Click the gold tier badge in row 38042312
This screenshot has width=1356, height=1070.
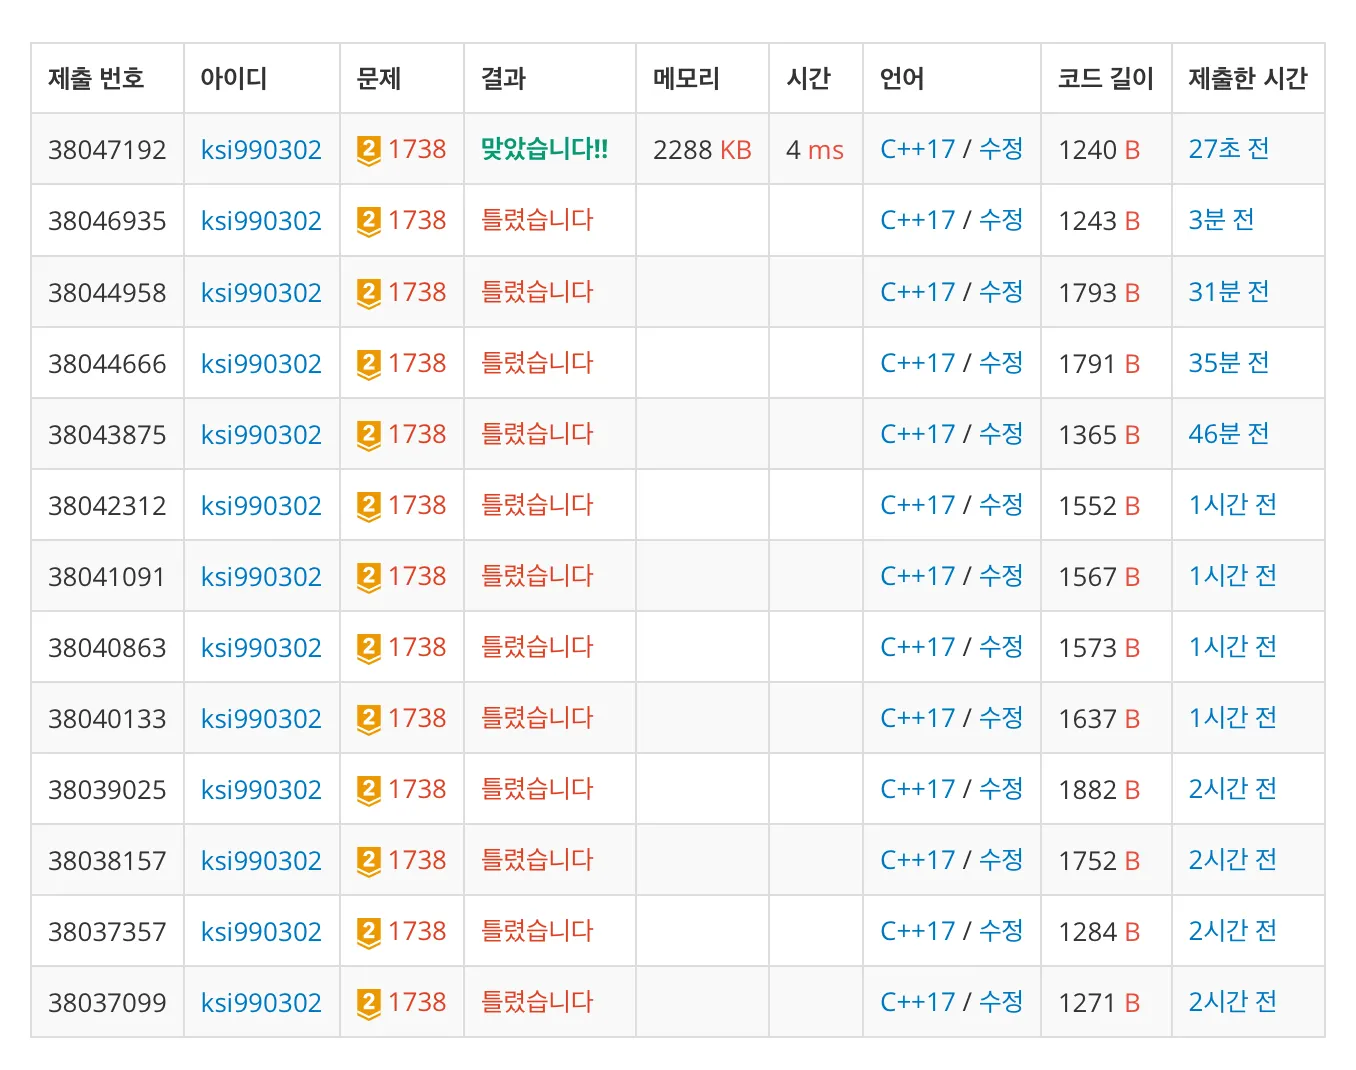(369, 506)
